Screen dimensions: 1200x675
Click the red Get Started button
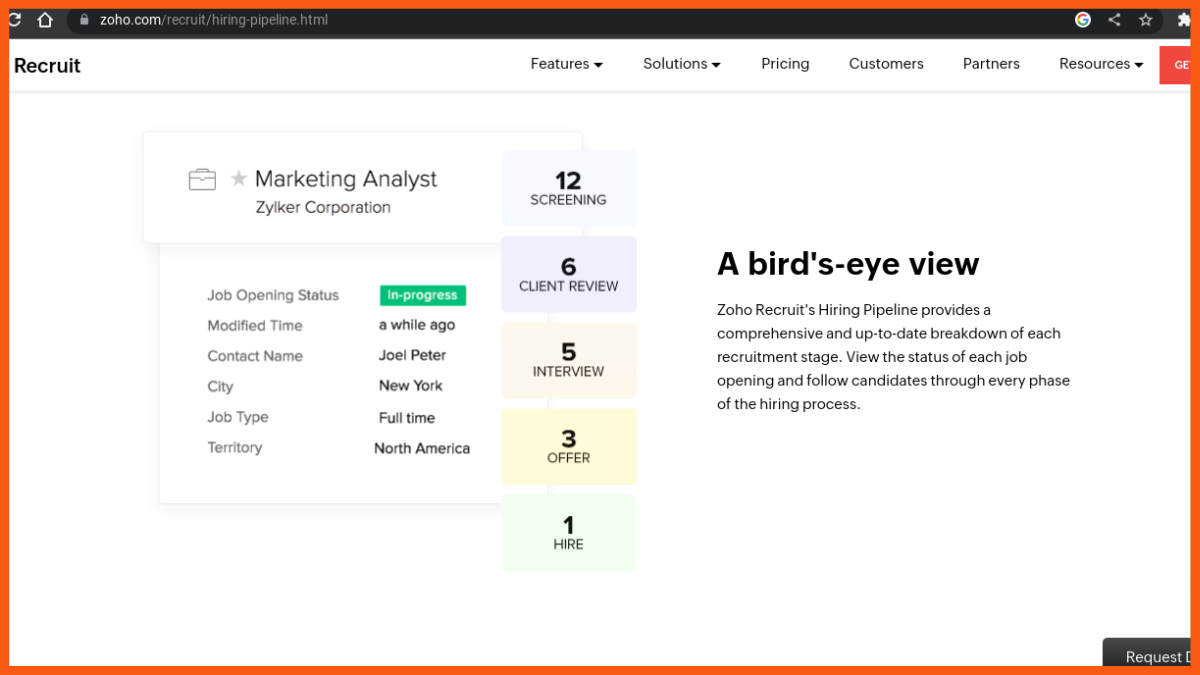tap(1176, 65)
